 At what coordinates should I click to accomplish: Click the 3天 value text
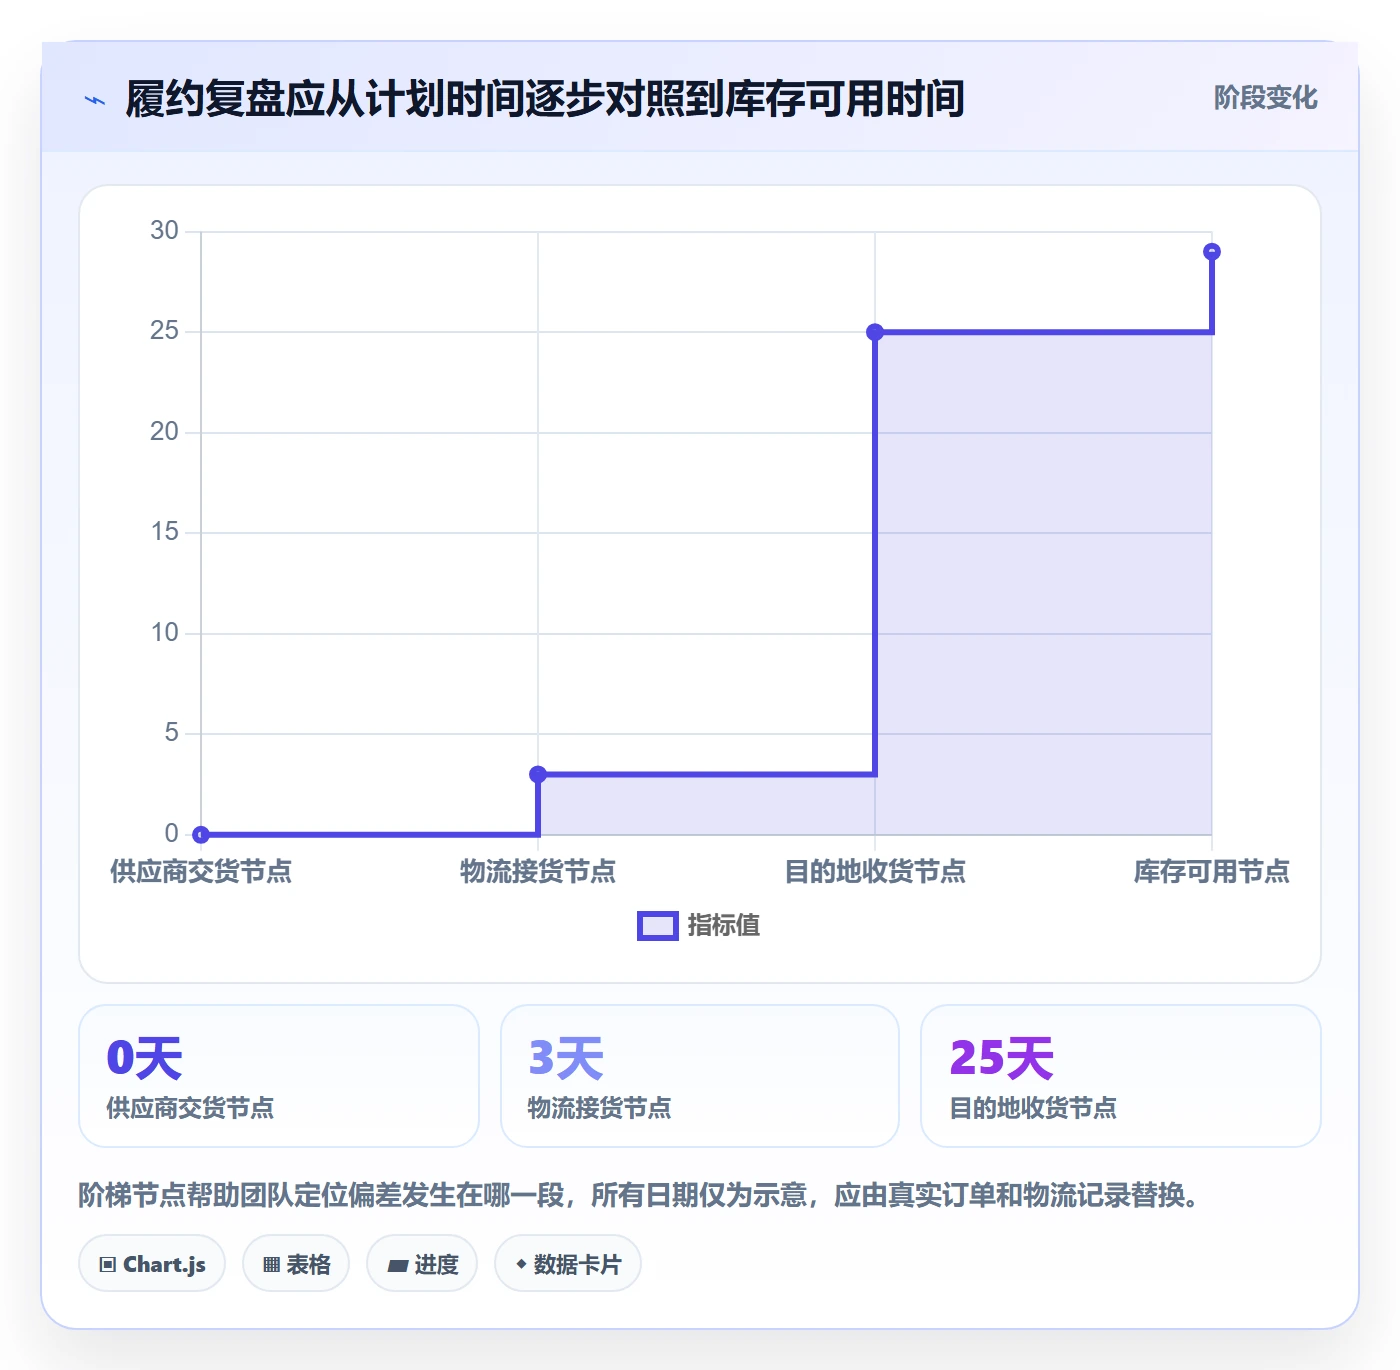tap(566, 1058)
